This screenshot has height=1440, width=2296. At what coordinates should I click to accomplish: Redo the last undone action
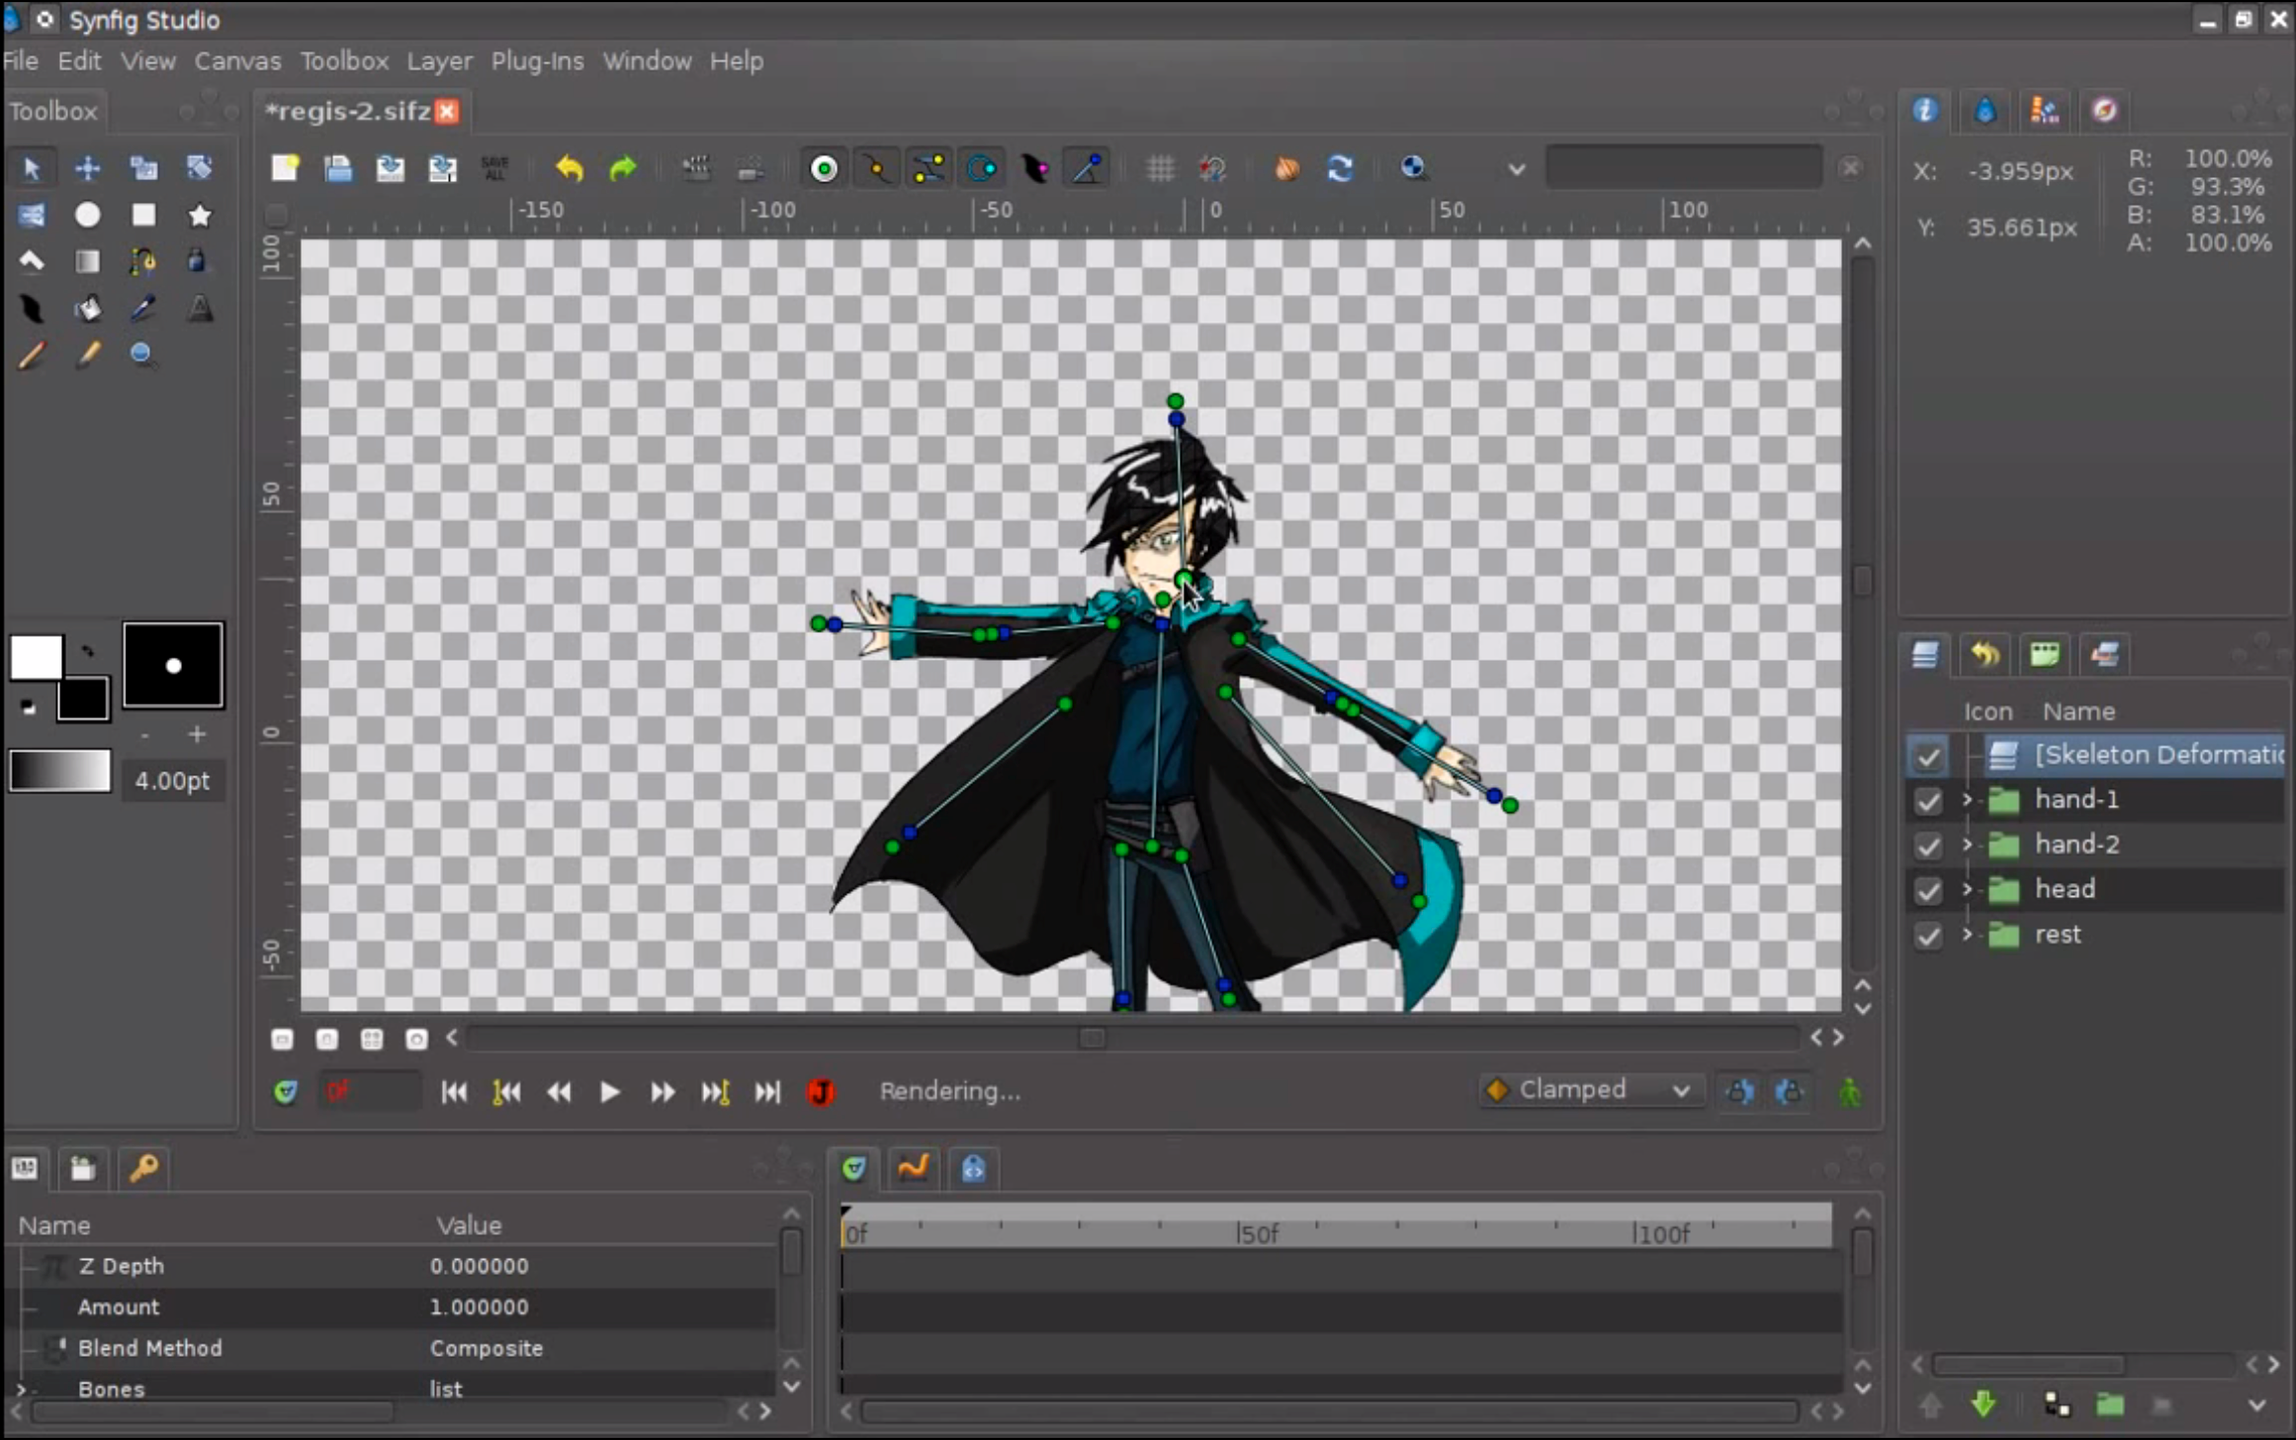(623, 168)
